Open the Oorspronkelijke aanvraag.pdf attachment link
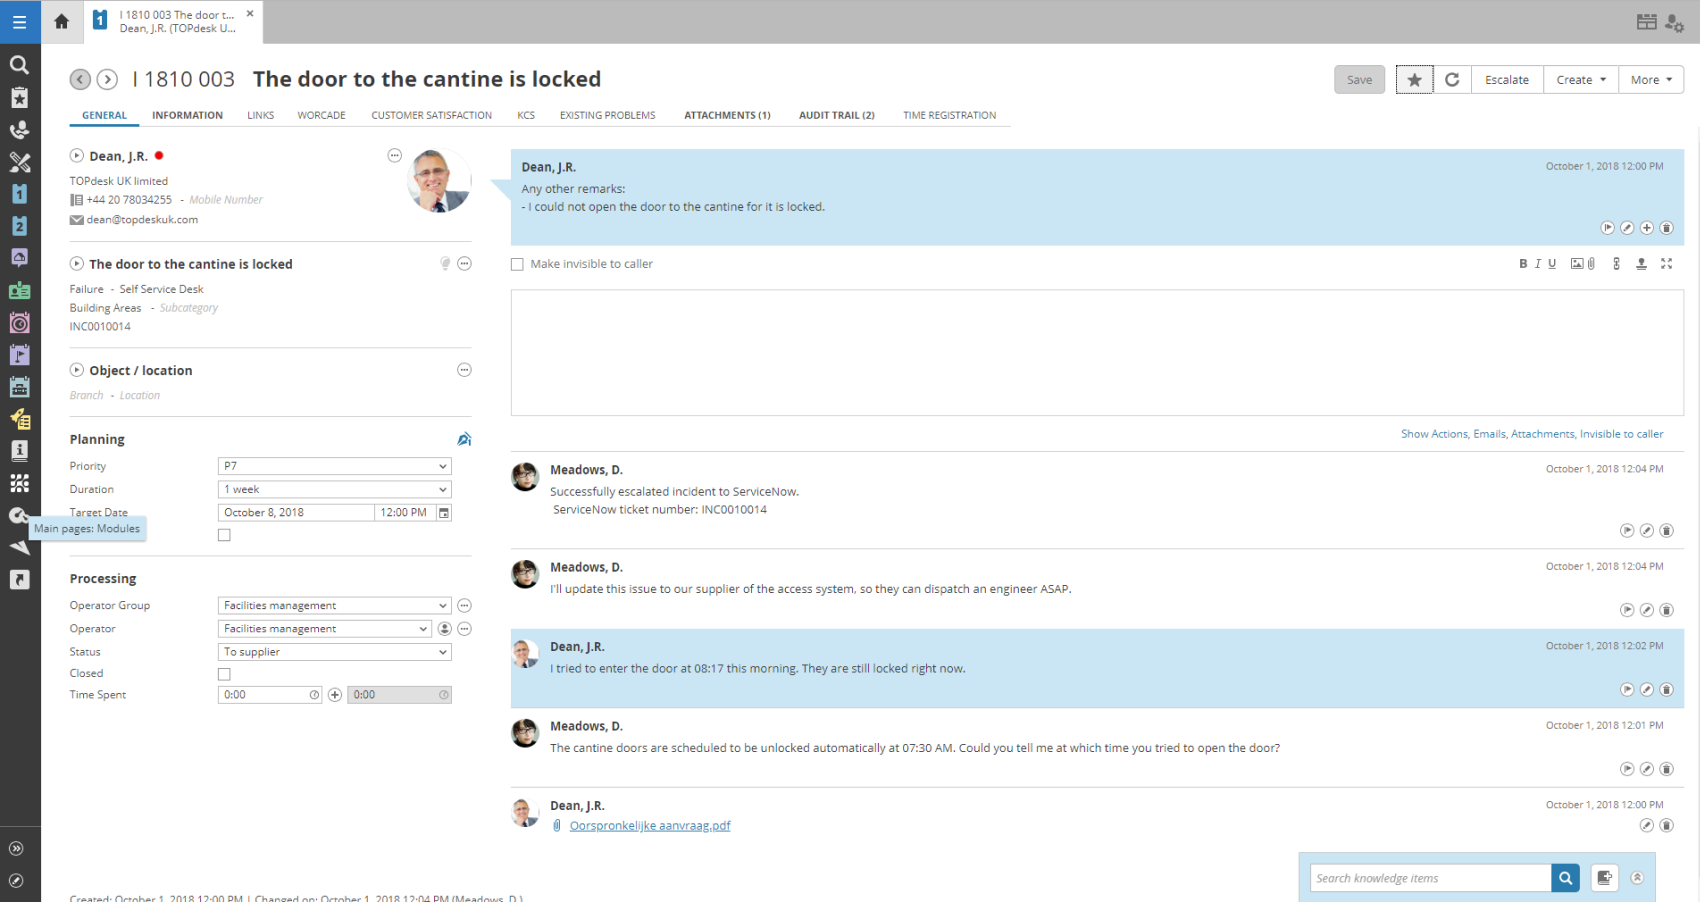1700x902 pixels. [x=650, y=826]
